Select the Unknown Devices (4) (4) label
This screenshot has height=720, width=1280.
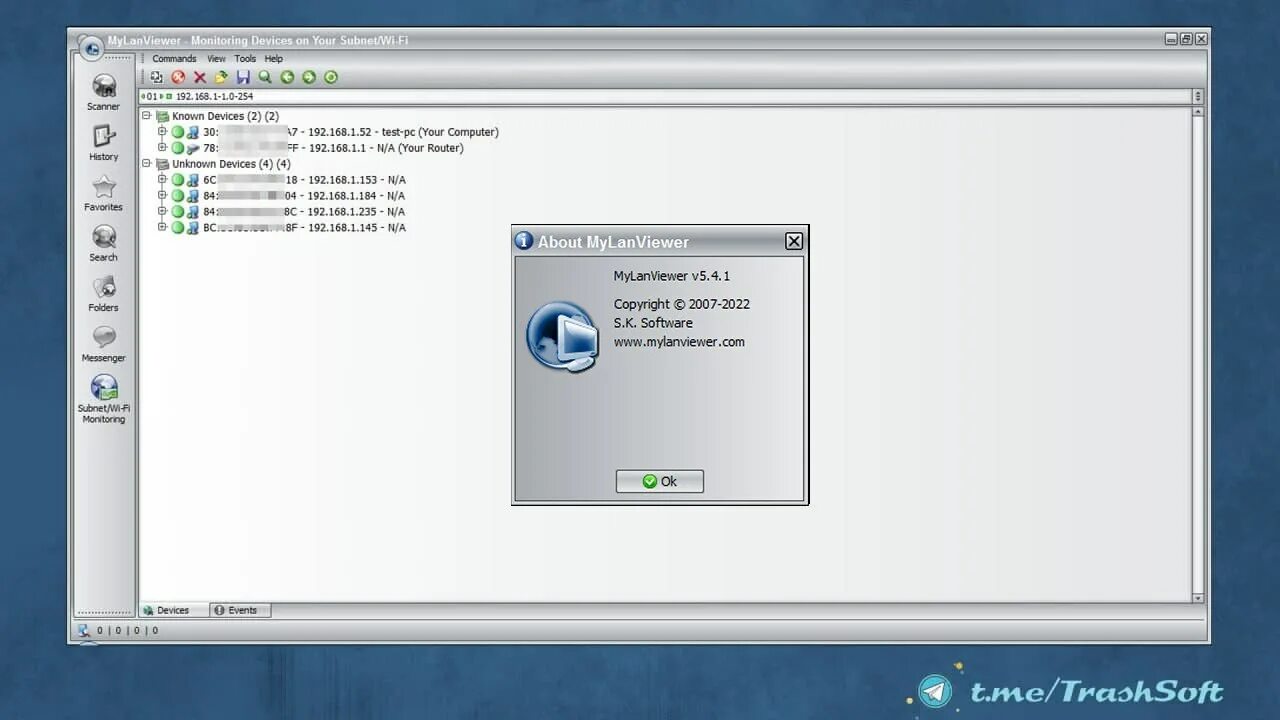(x=231, y=164)
